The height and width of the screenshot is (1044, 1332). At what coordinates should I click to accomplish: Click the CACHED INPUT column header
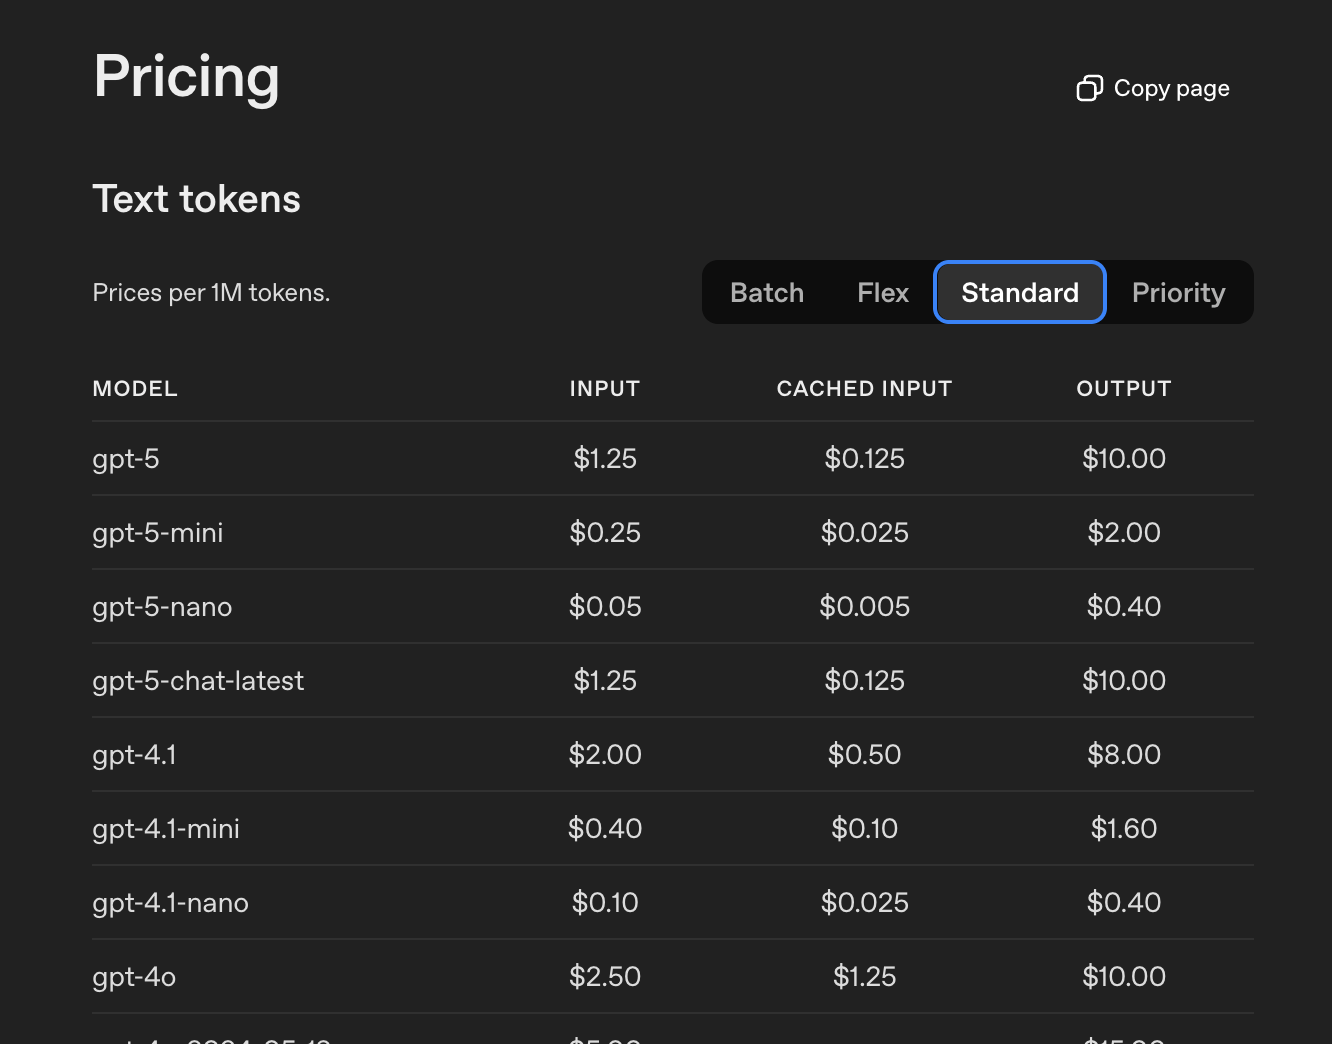tap(864, 389)
